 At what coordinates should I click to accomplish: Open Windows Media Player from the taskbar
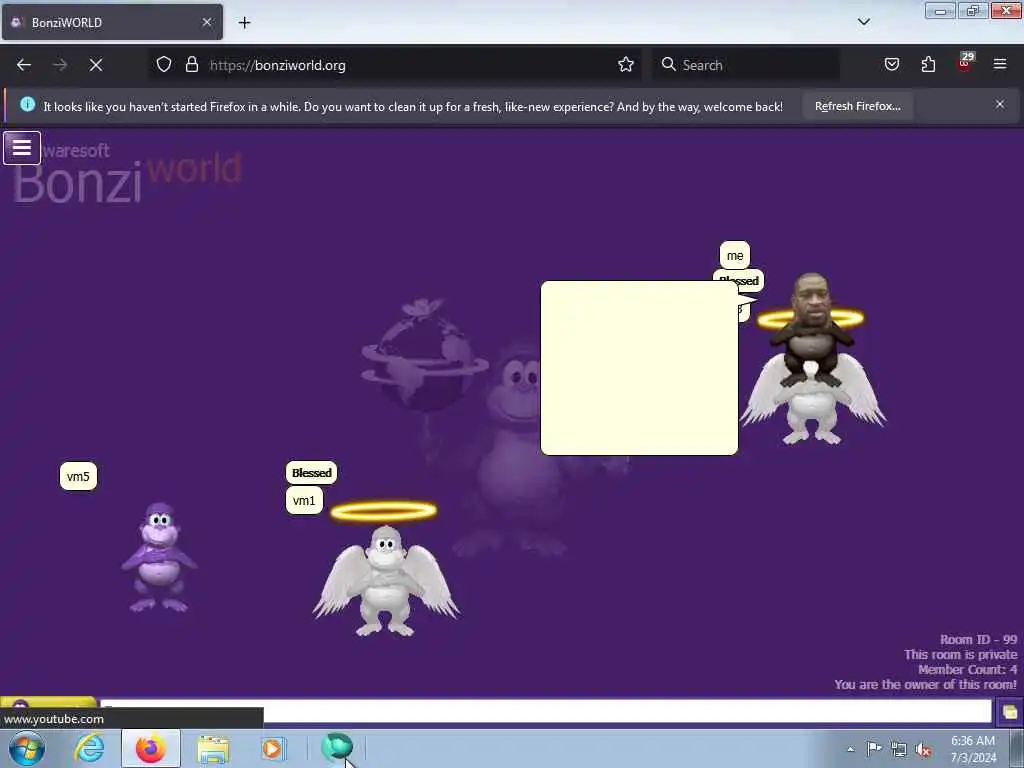click(x=272, y=749)
